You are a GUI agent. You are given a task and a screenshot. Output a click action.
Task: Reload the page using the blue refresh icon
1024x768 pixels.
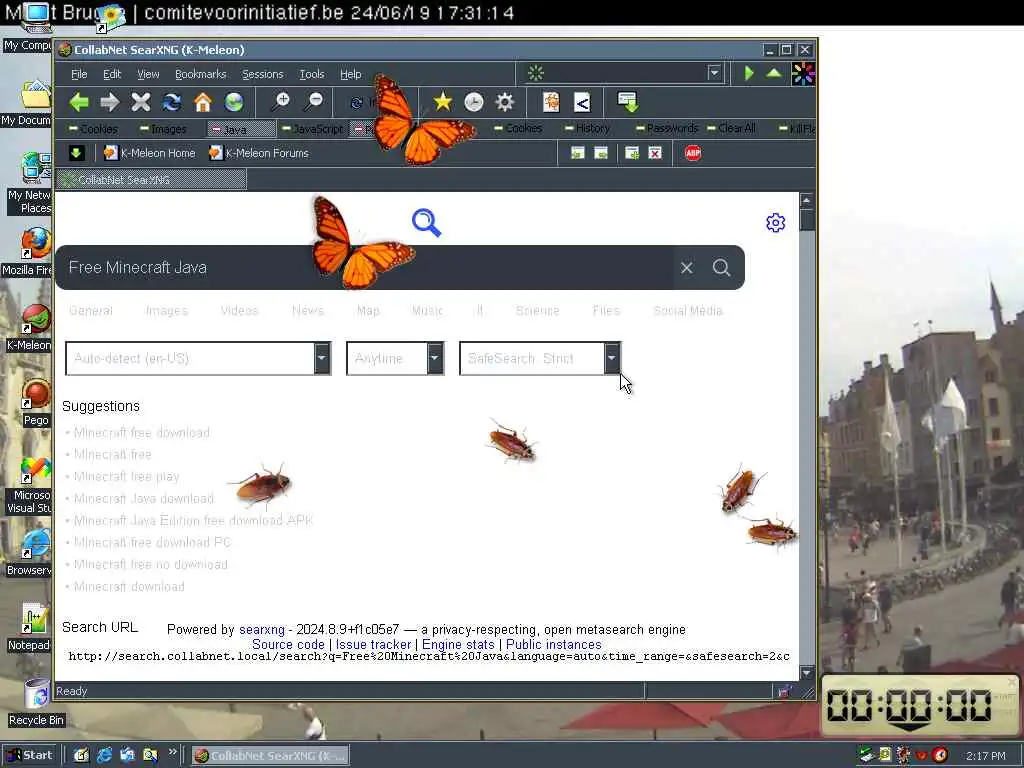(172, 102)
